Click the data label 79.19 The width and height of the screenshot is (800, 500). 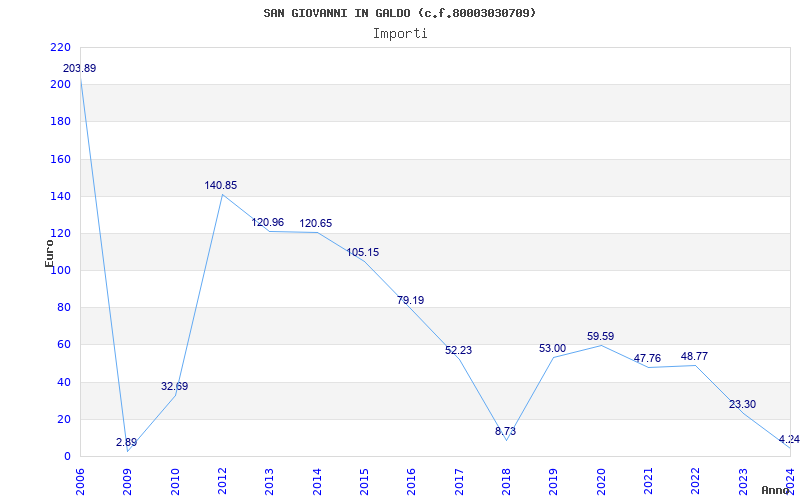tap(411, 301)
